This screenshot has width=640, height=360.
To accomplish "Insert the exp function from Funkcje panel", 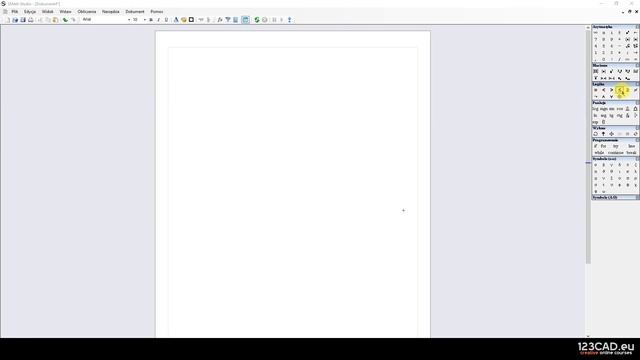I will pos(595,122).
